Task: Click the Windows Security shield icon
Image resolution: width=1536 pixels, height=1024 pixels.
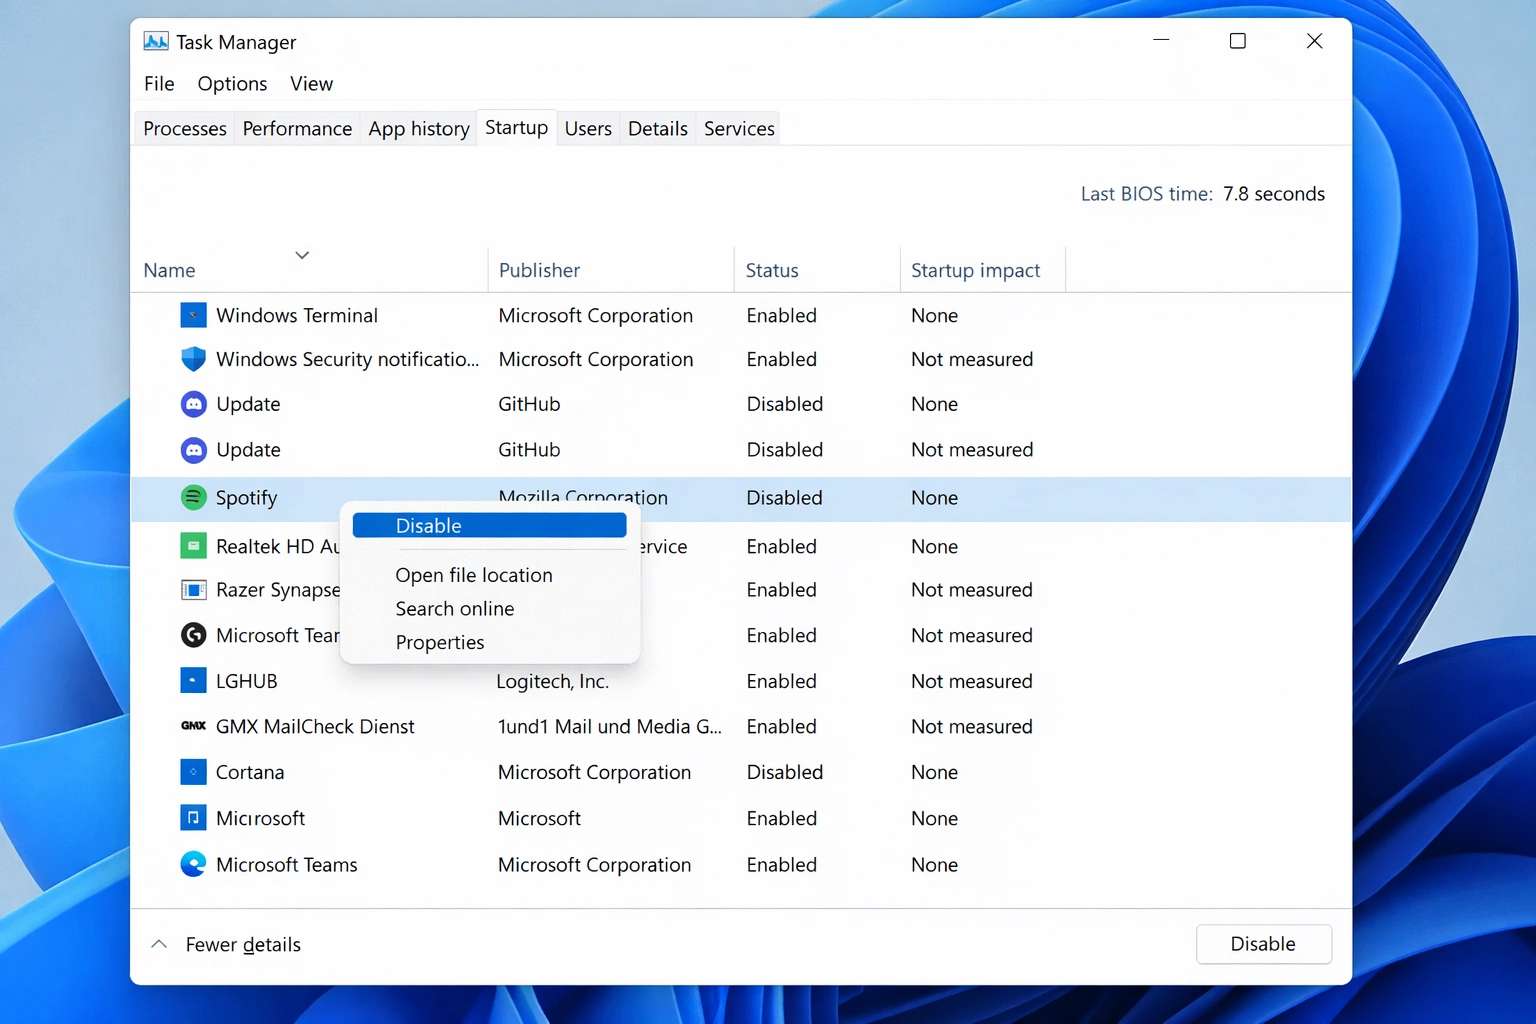Action: click(x=193, y=359)
